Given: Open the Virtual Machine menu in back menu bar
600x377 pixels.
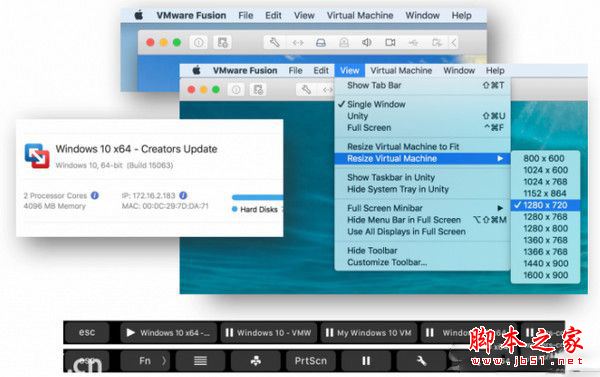Looking at the screenshot, I should click(x=360, y=15).
